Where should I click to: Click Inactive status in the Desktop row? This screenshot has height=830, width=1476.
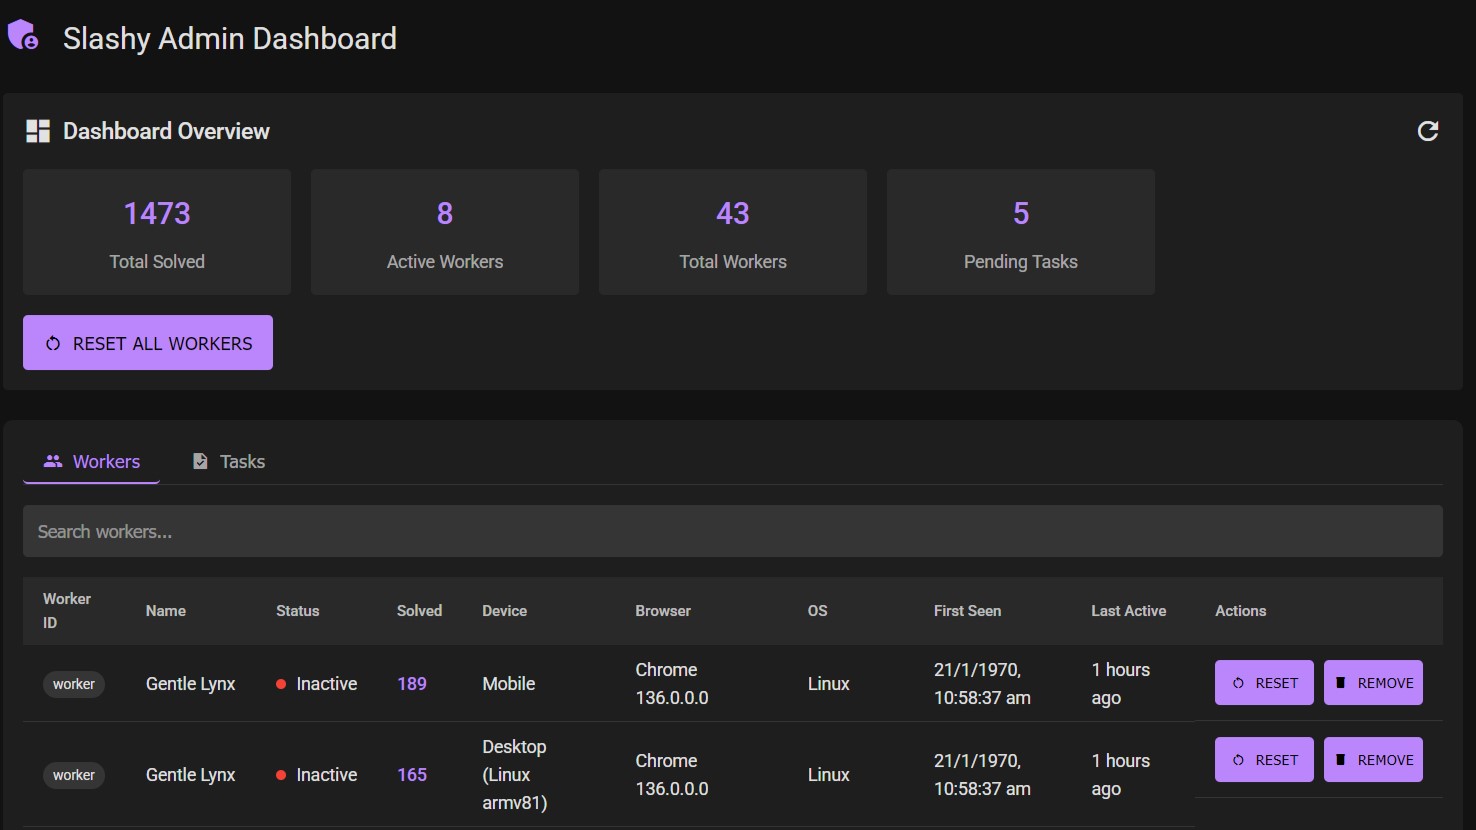click(316, 775)
